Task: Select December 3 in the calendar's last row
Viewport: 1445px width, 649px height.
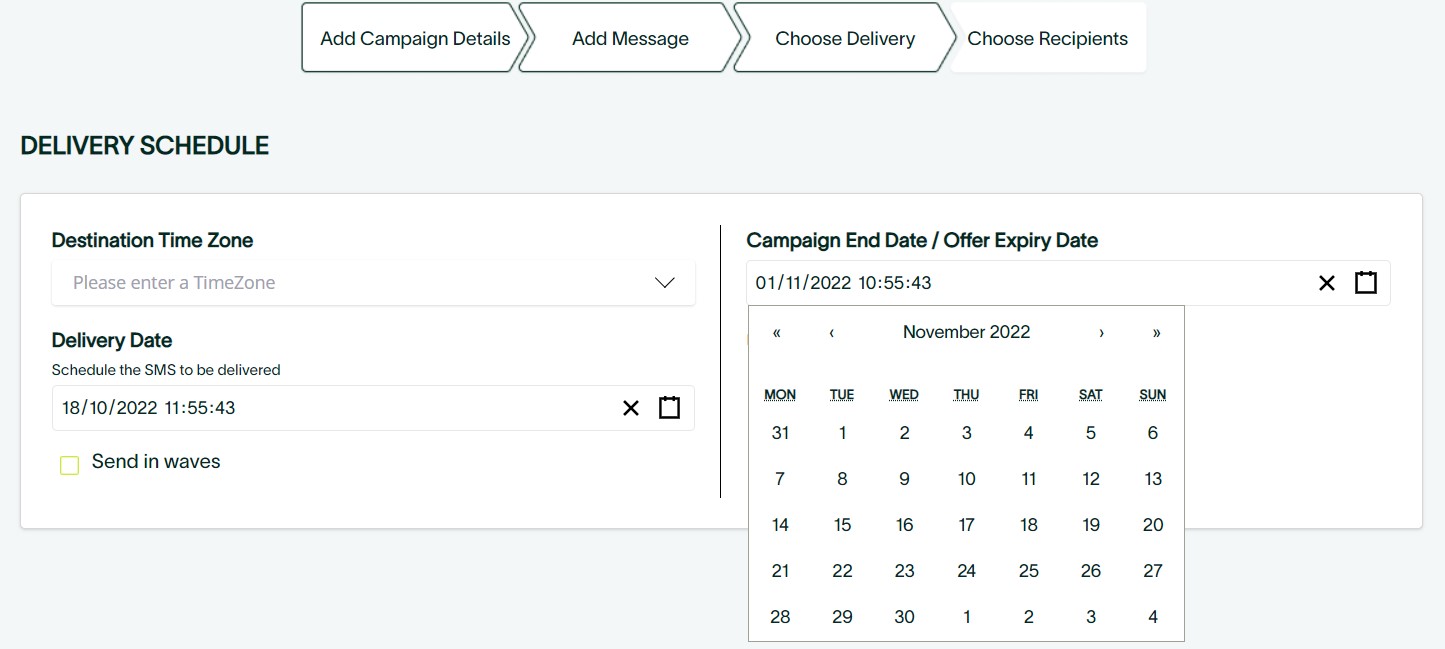Action: click(1091, 617)
